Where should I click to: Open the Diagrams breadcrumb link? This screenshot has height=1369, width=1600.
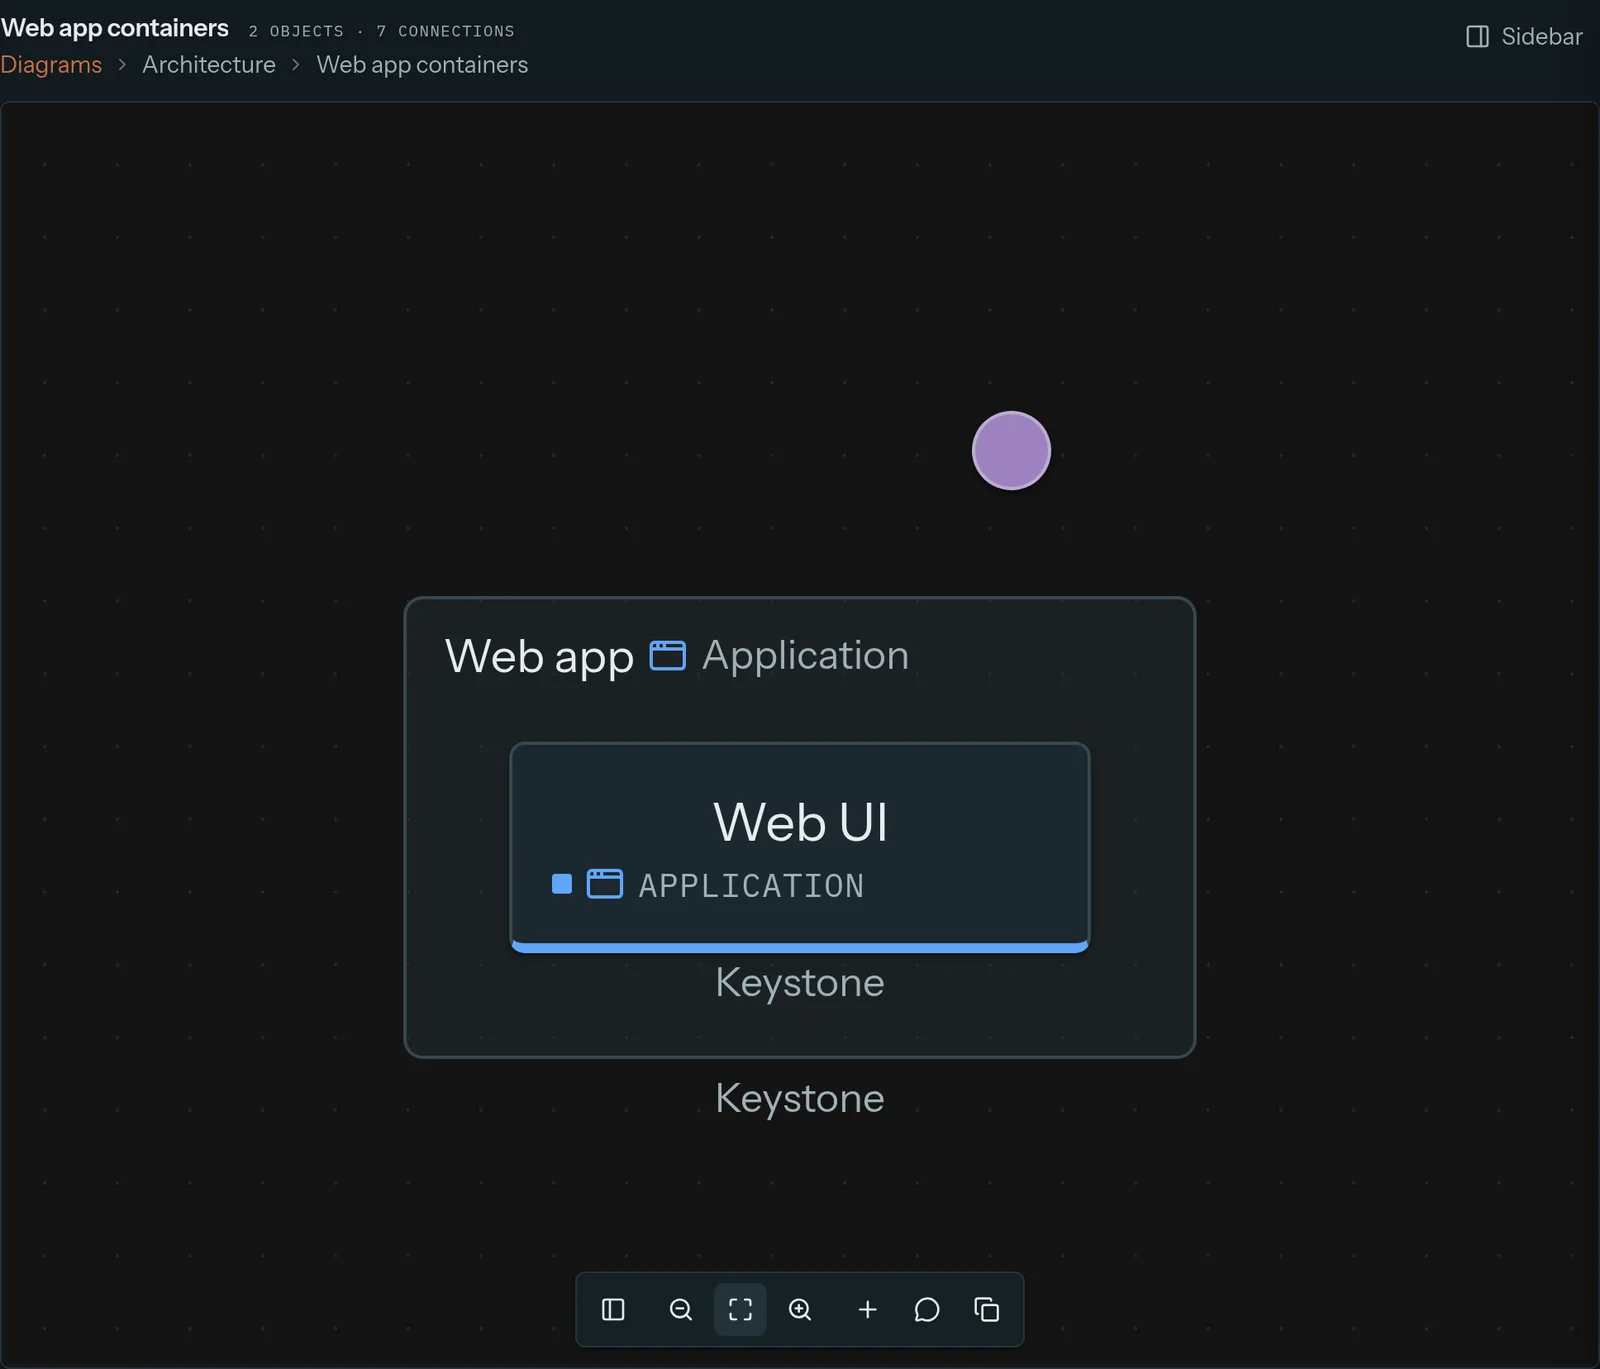click(51, 65)
